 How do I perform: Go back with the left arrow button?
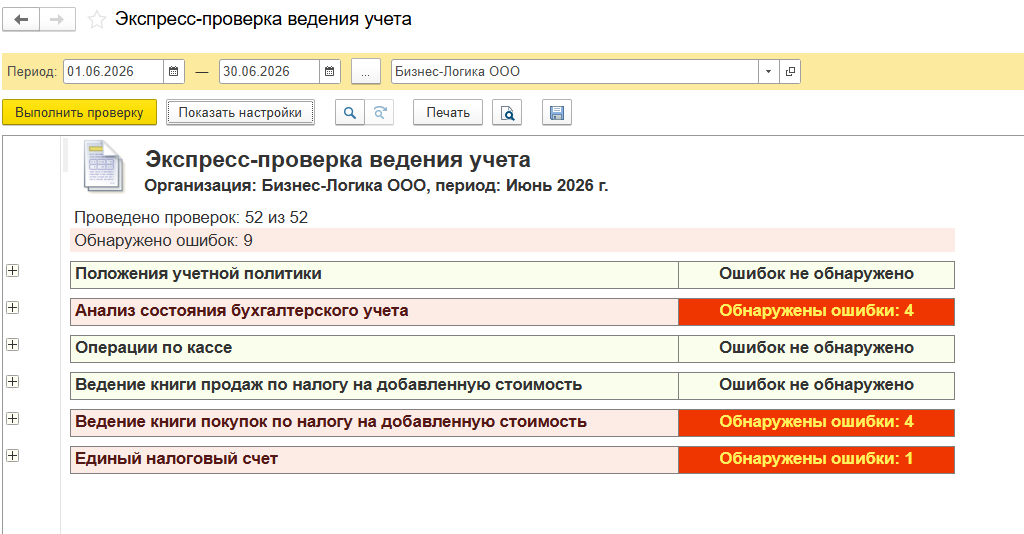coord(21,20)
